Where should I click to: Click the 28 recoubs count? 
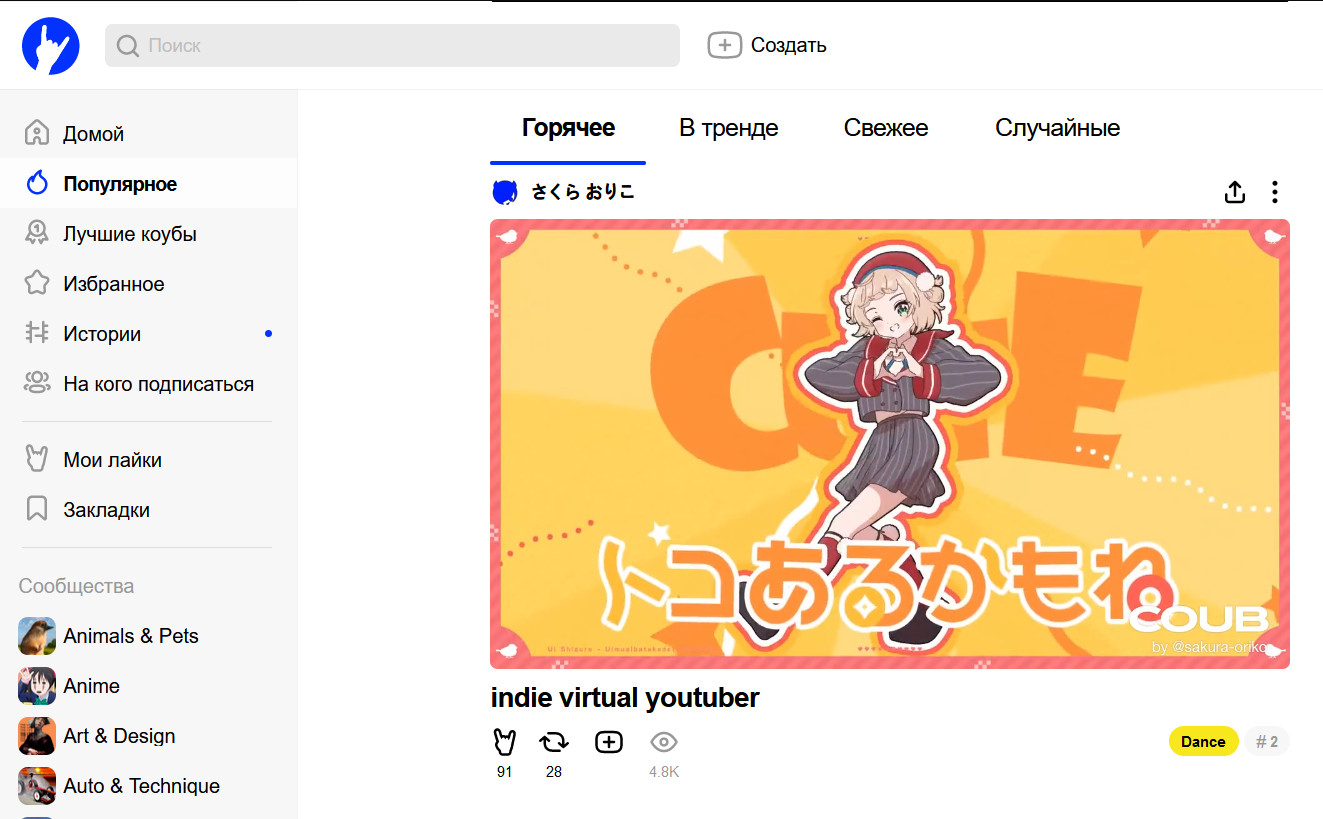(x=554, y=772)
